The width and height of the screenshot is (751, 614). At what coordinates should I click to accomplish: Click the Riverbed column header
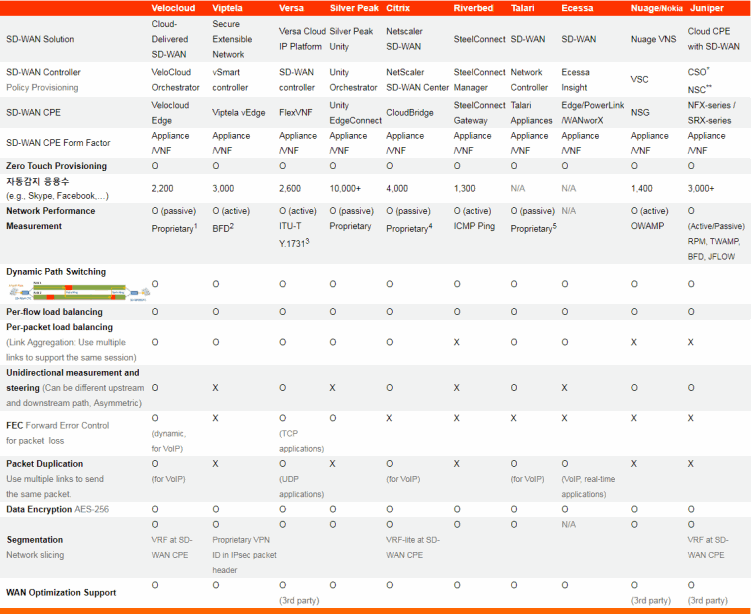[x=473, y=8]
